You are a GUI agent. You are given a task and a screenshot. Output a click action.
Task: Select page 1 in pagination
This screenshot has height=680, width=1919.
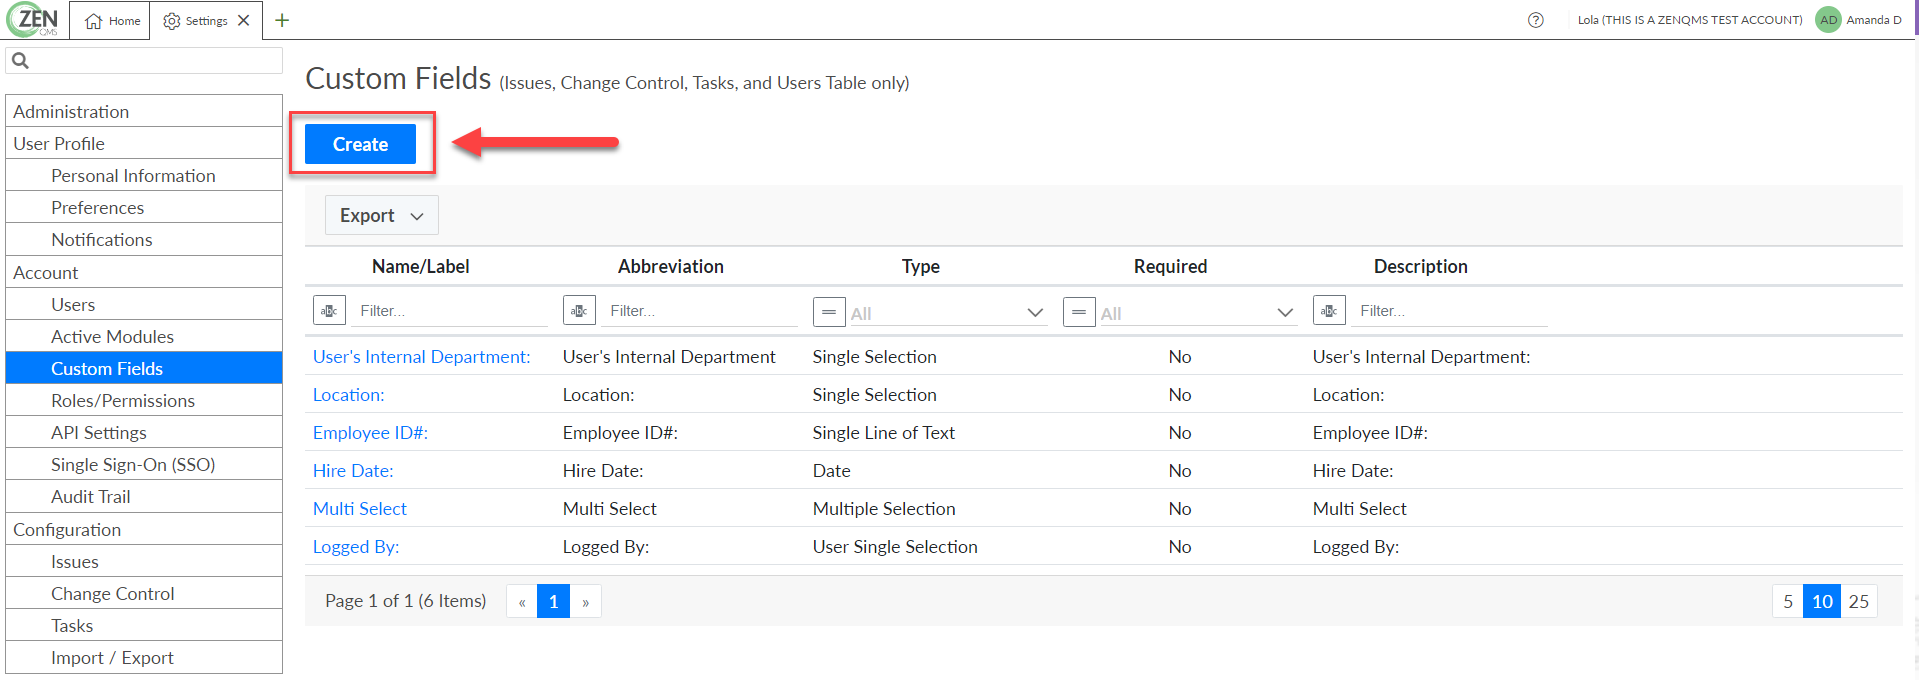point(553,602)
